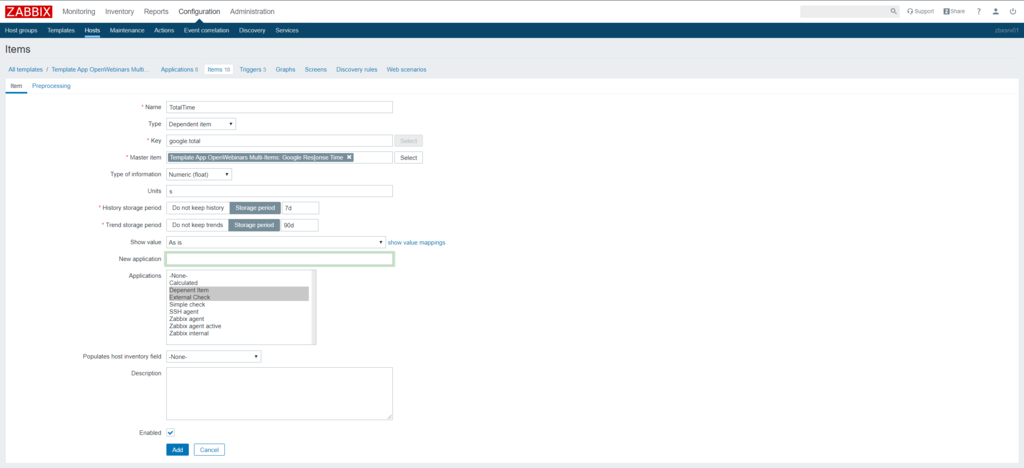The width and height of the screenshot is (1024, 468).
Task: Switch to the Preprocessing tab
Action: pyautogui.click(x=51, y=86)
